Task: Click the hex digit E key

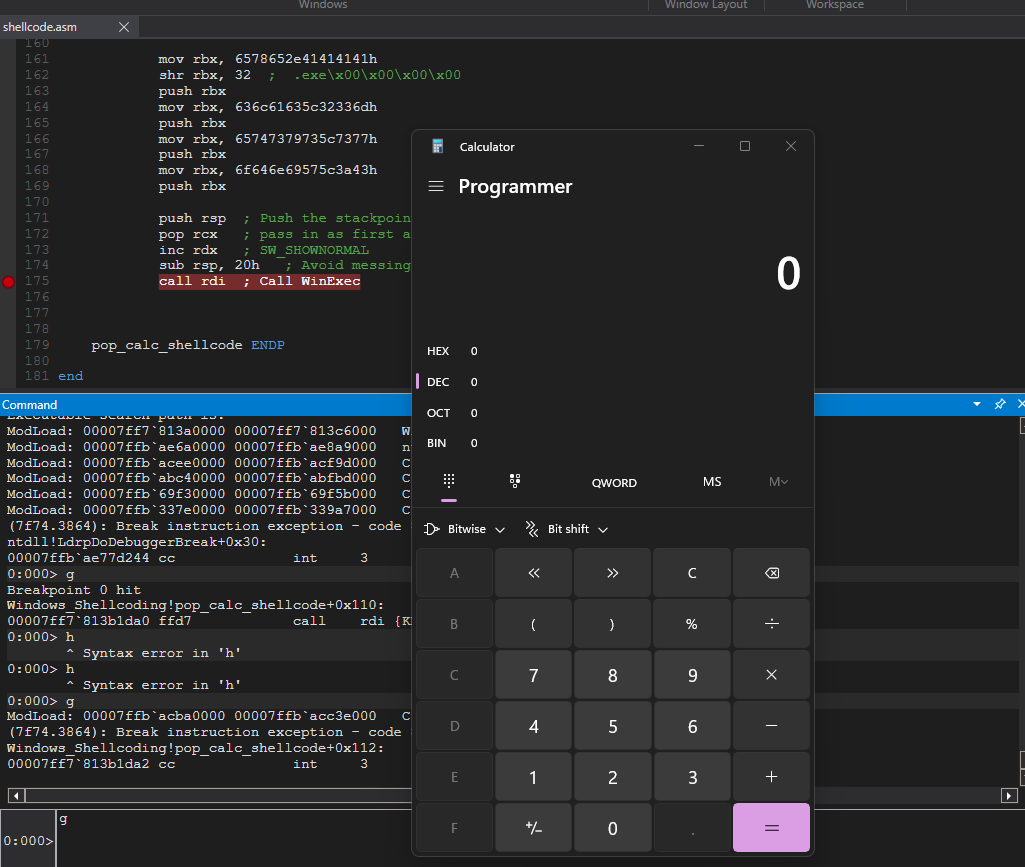Action: [454, 777]
